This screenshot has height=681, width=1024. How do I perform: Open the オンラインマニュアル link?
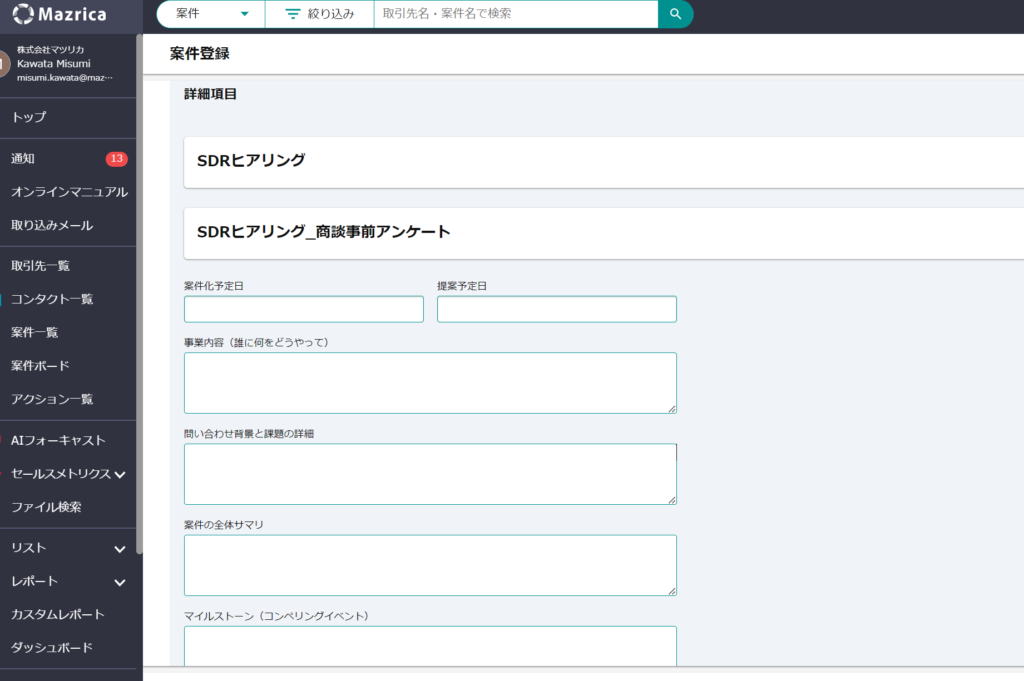69,192
